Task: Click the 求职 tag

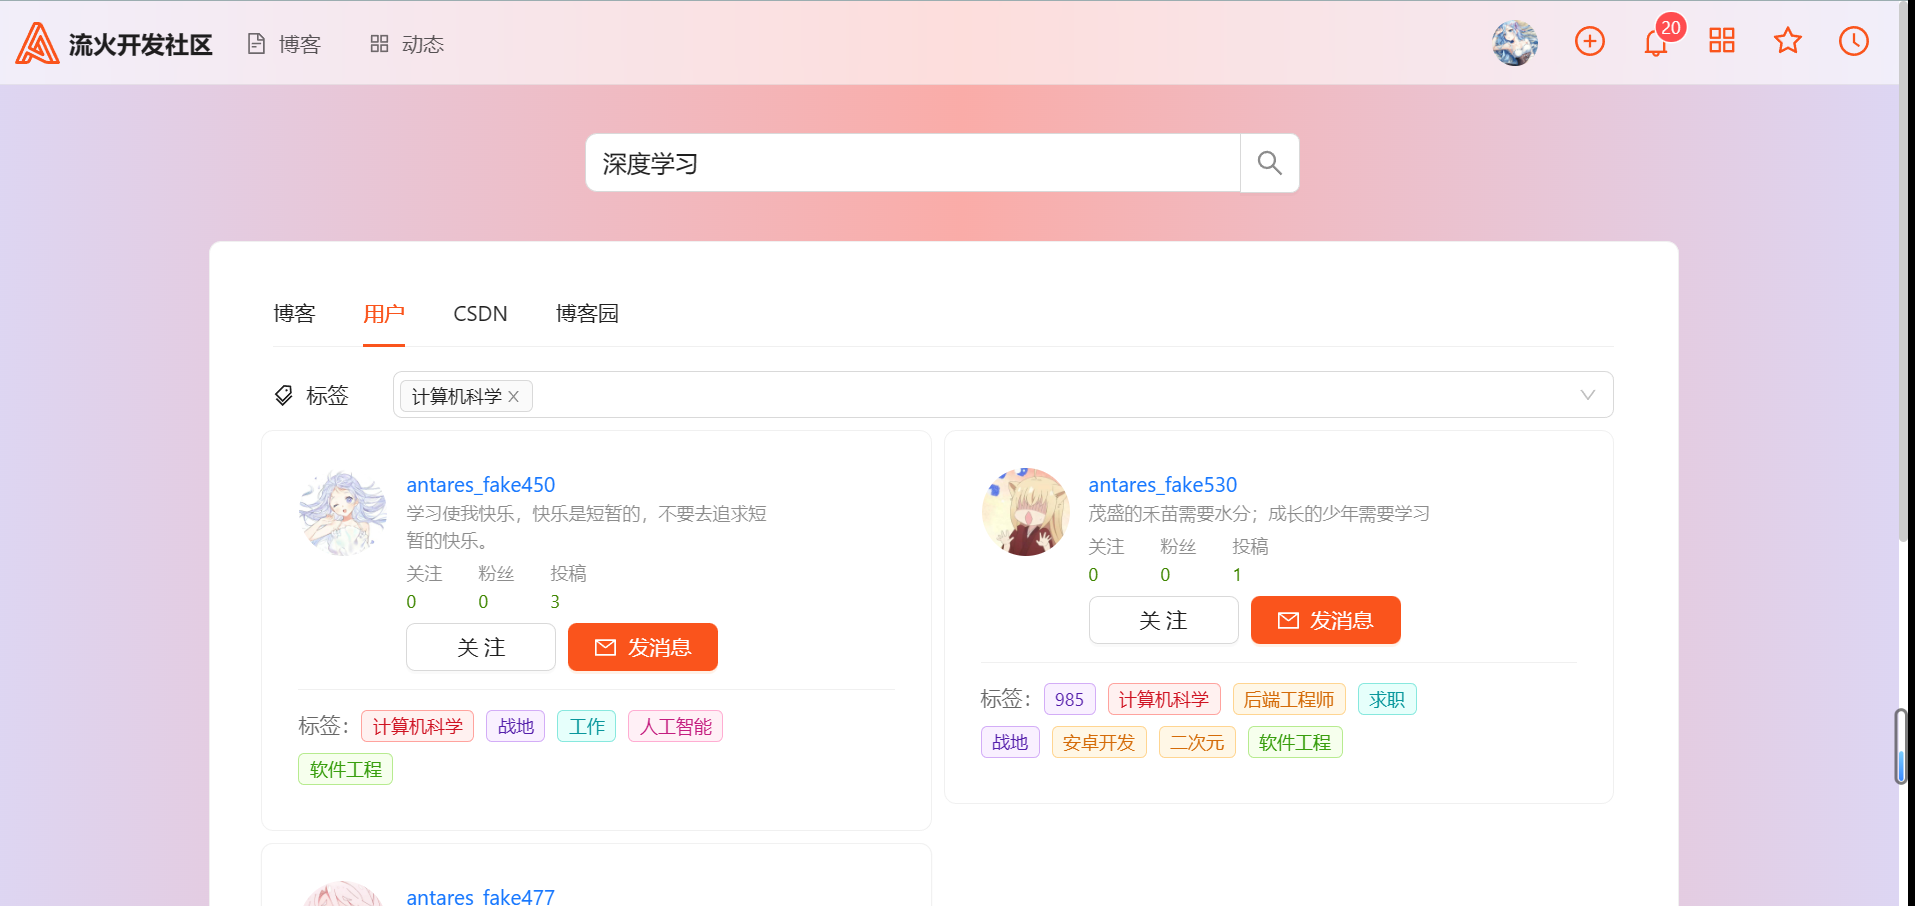Action: coord(1387,699)
